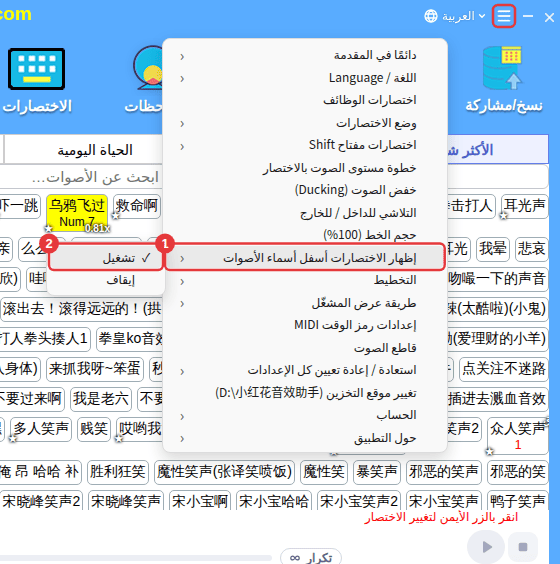
Task: Play the 鸭子笑声 sound button
Action: pos(518,501)
